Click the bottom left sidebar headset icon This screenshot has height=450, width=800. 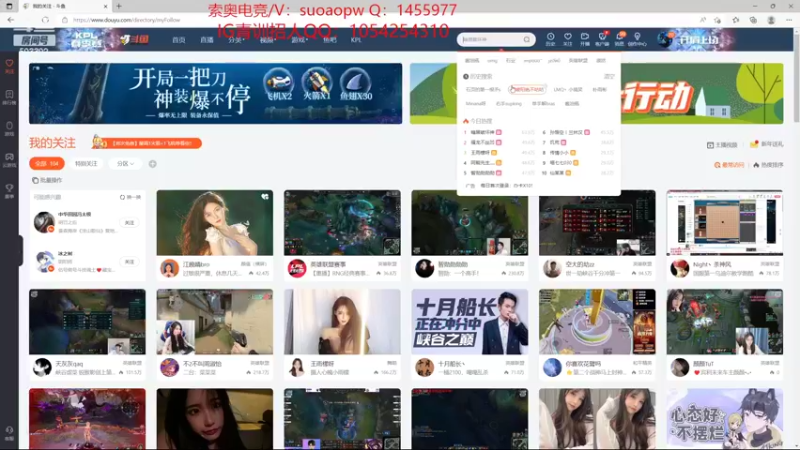click(x=9, y=433)
